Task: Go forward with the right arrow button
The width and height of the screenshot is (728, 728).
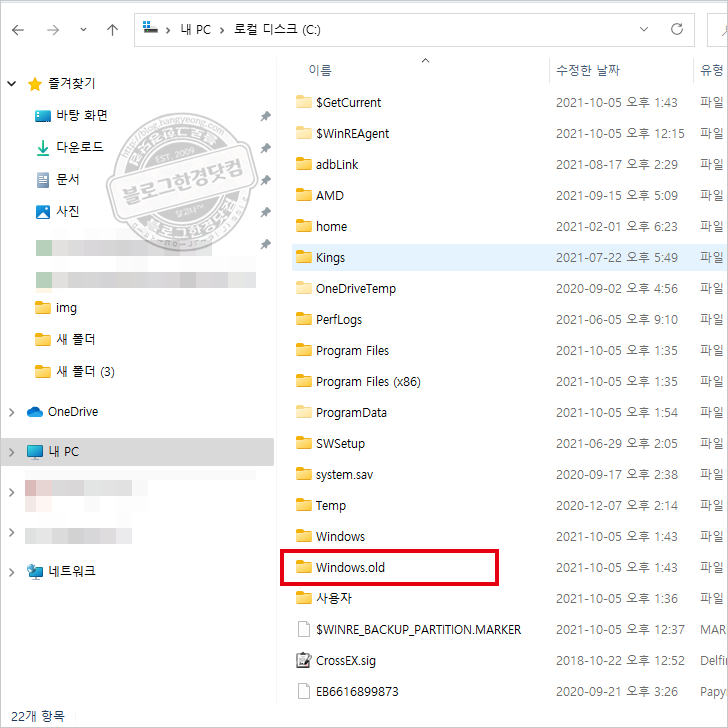Action: [53, 30]
